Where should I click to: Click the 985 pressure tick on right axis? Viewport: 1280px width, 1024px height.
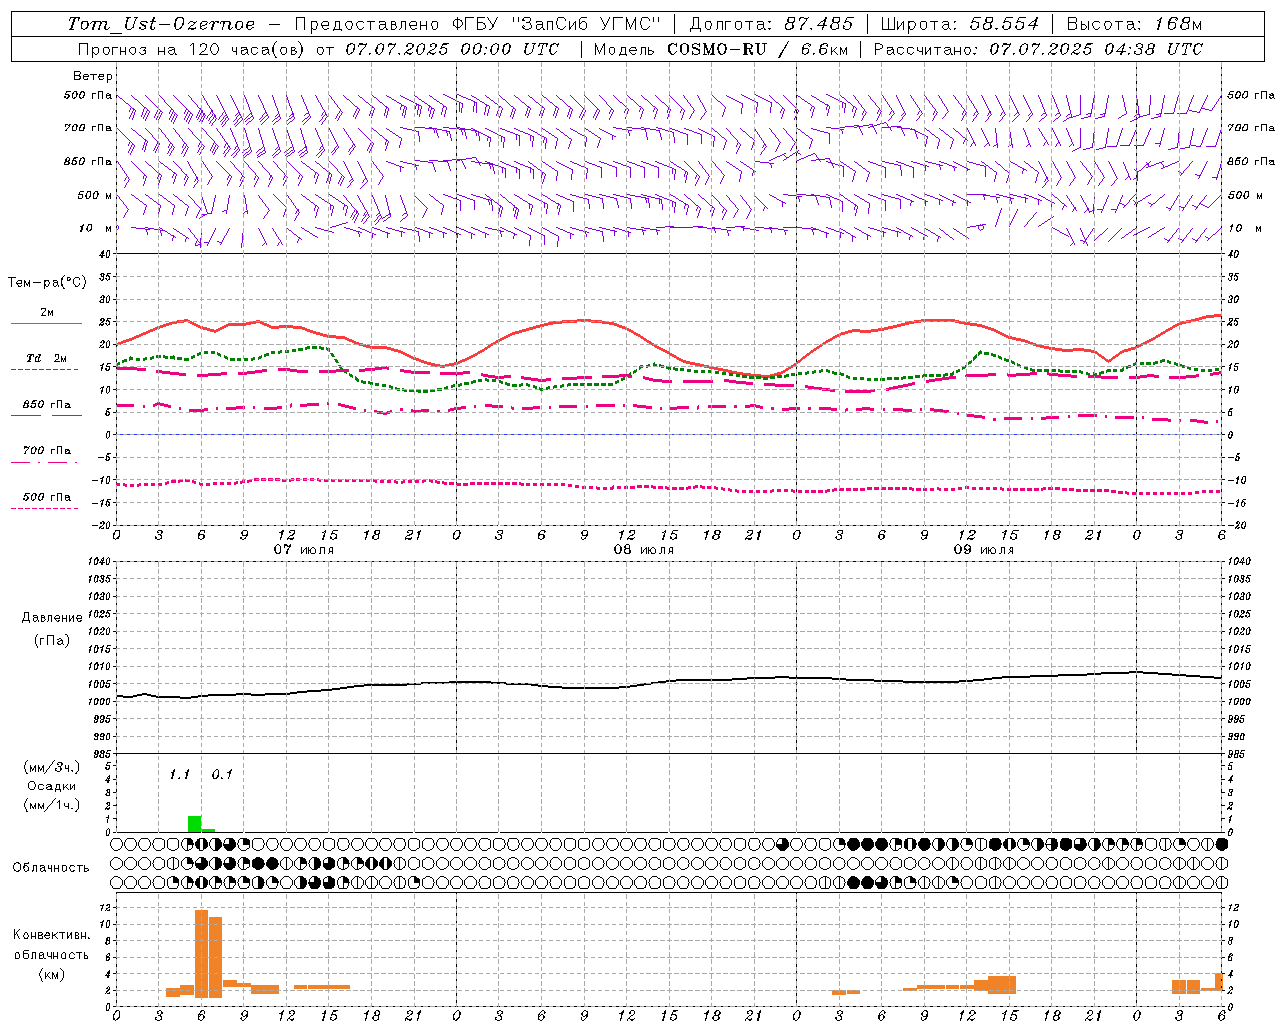pyautogui.click(x=1237, y=754)
